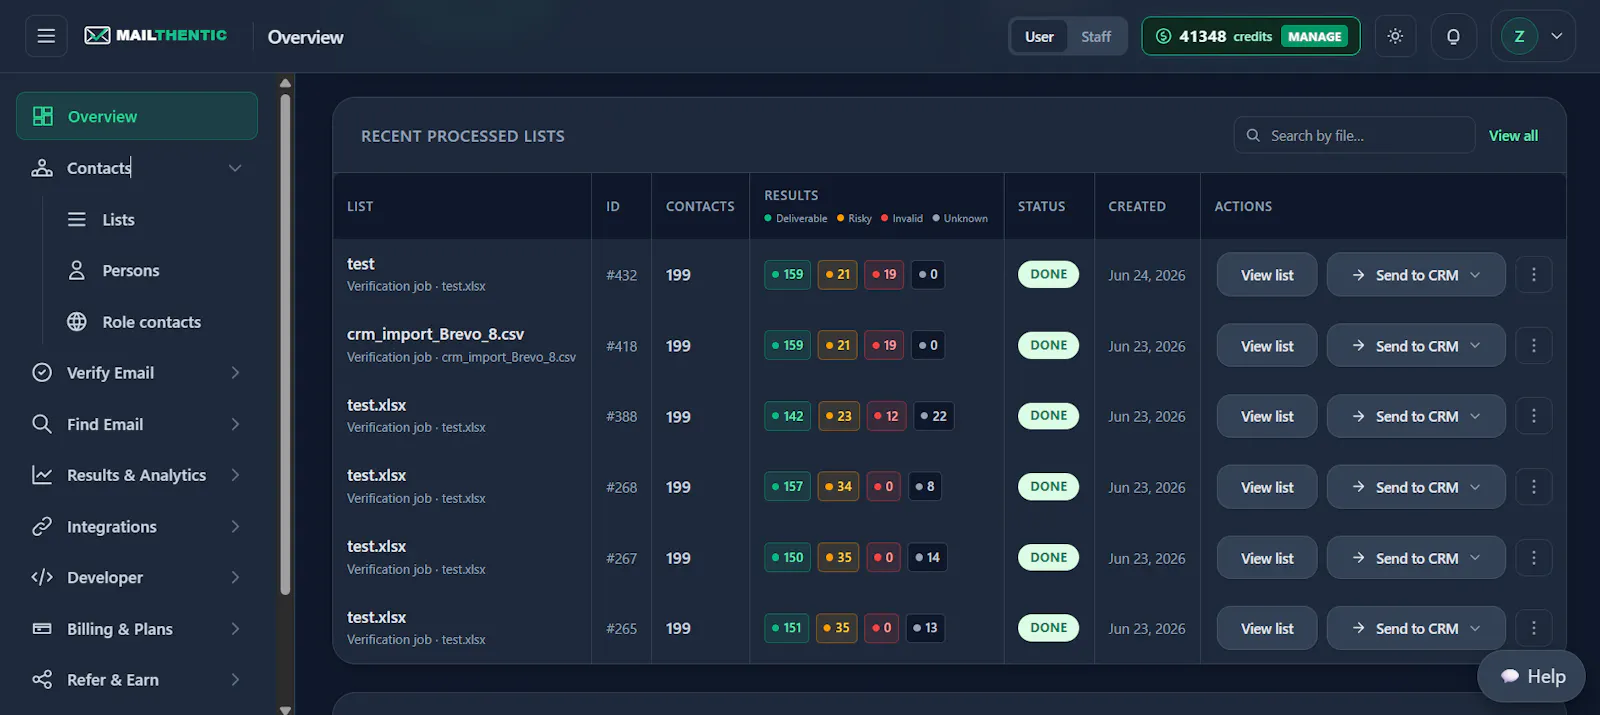Switch to the Staff mode
Viewport: 1600px width, 715px height.
[x=1096, y=37]
